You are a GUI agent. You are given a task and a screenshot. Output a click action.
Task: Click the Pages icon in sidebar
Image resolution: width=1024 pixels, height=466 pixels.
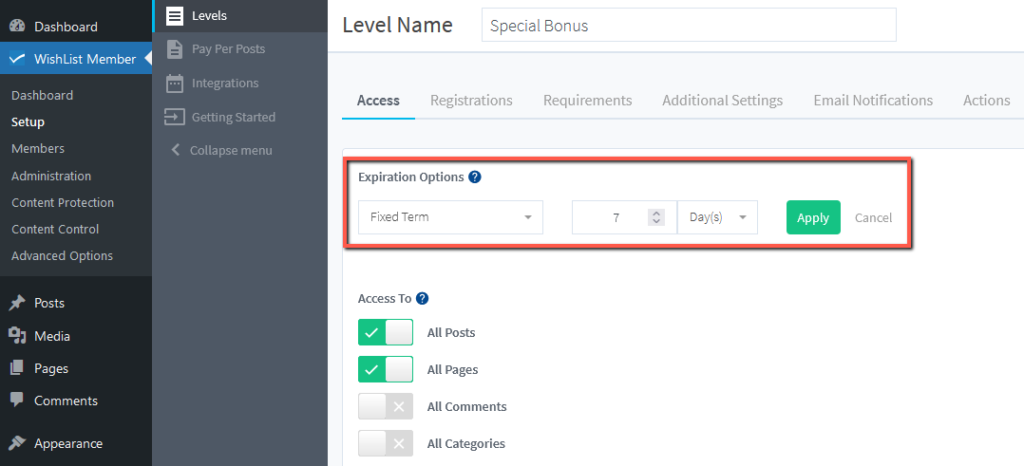[18, 368]
